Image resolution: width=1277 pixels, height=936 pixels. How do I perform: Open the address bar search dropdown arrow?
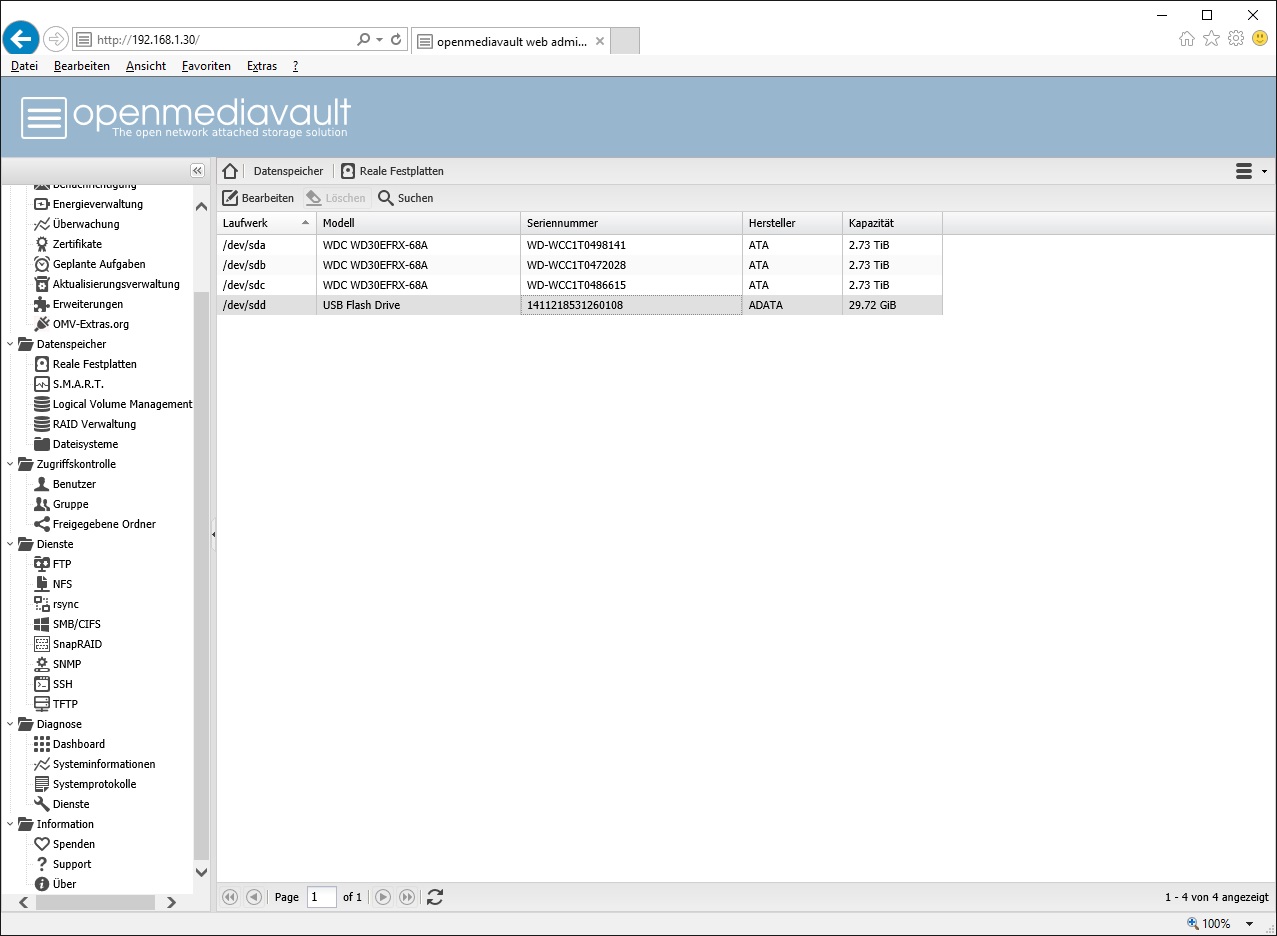pos(379,40)
